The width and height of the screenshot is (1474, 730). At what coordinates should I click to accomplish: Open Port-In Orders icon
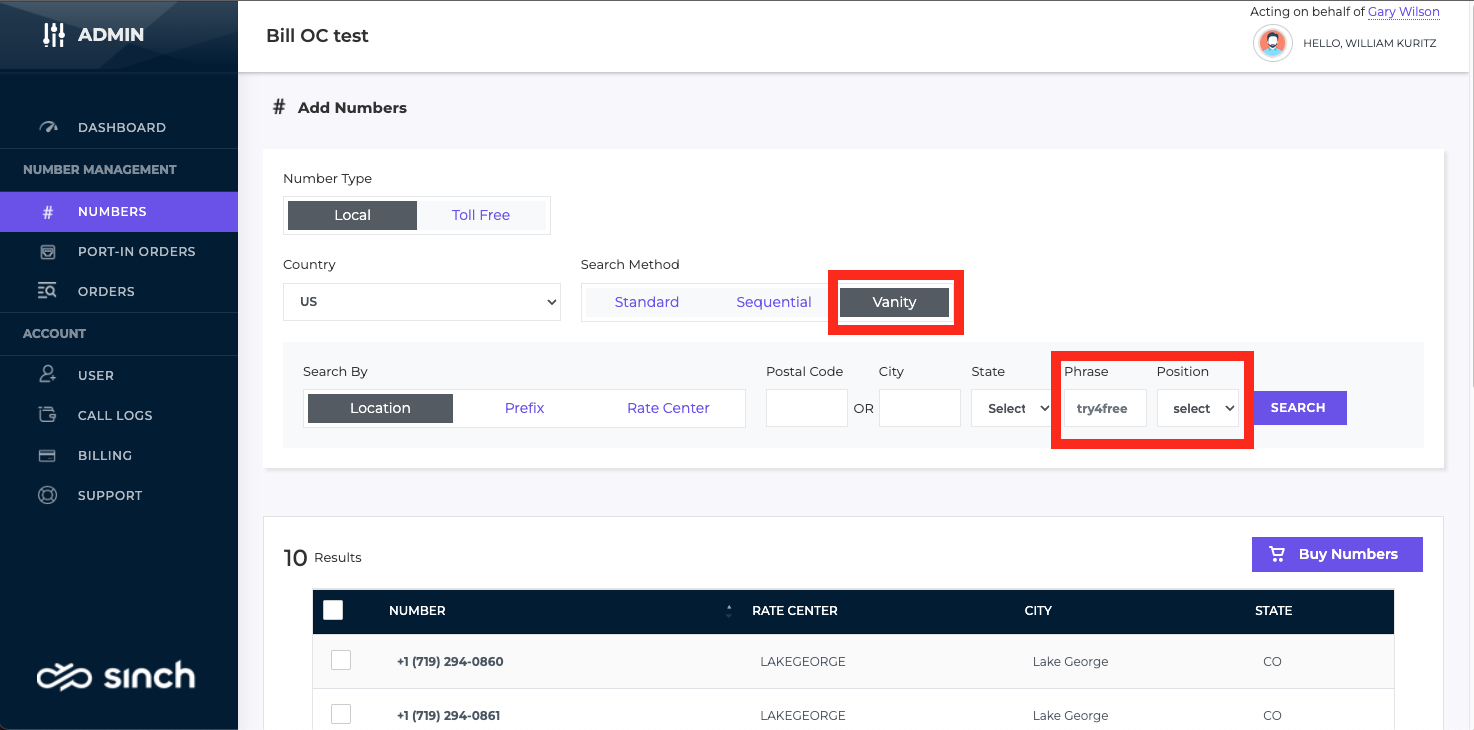point(48,252)
